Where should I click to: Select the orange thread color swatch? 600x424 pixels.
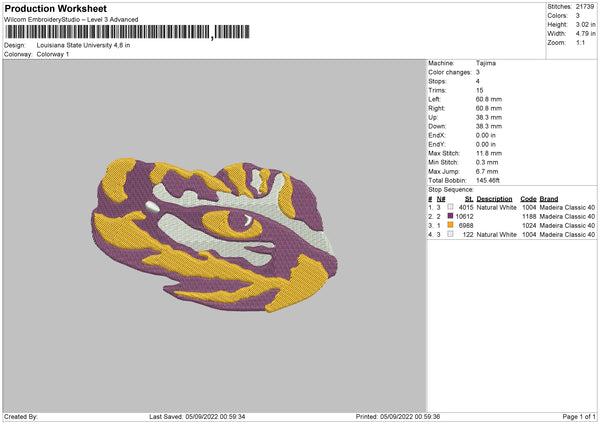(450, 225)
